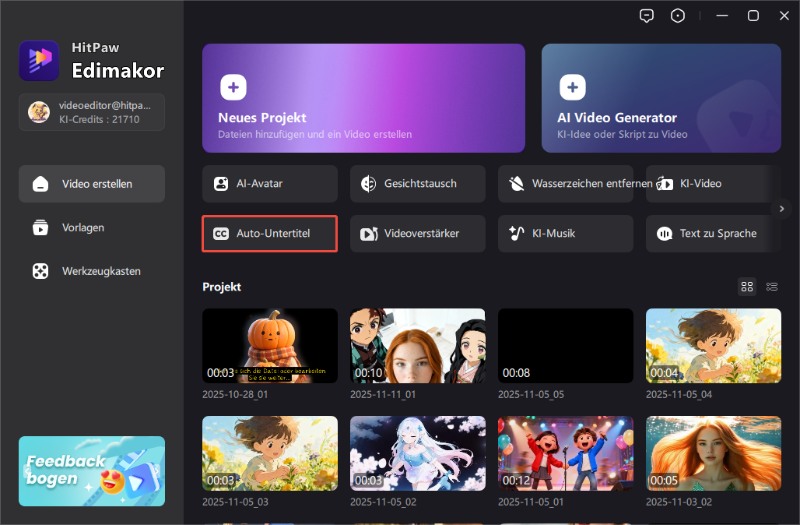The width and height of the screenshot is (800, 525).
Task: Open the KI-Musik tool
Action: [566, 234]
